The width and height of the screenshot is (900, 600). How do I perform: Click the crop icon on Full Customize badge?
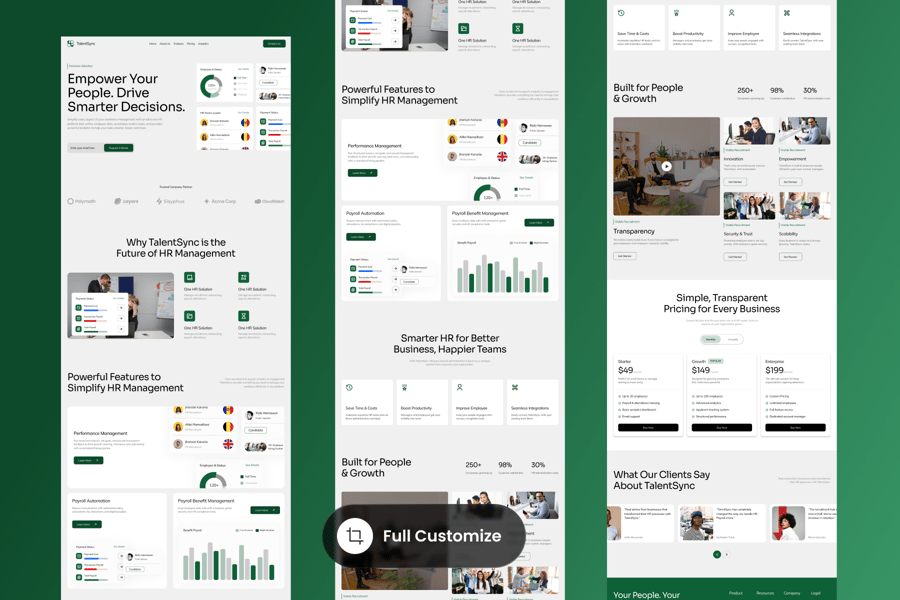tap(354, 536)
